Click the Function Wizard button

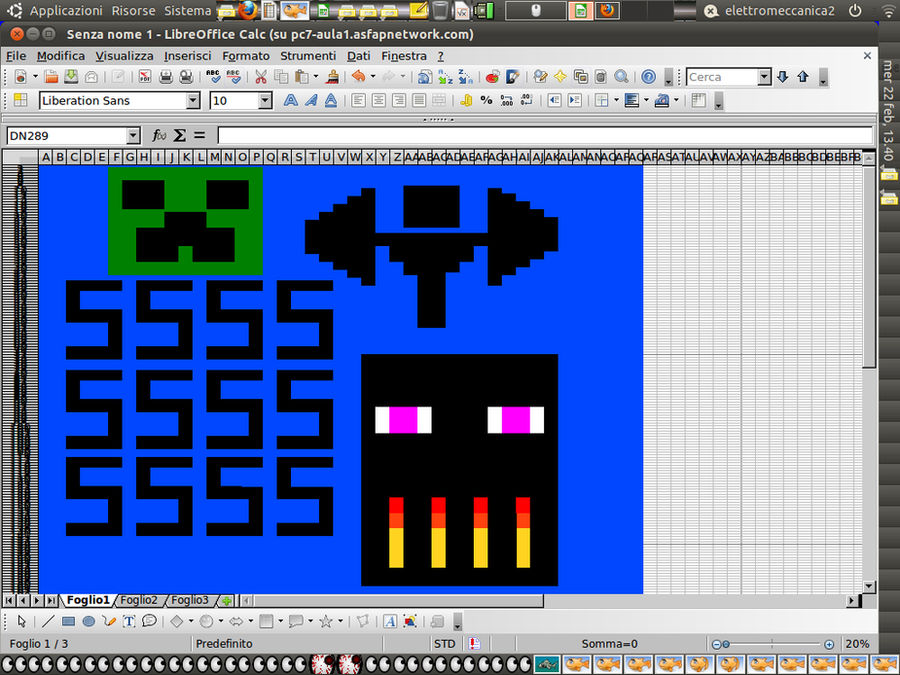point(159,135)
